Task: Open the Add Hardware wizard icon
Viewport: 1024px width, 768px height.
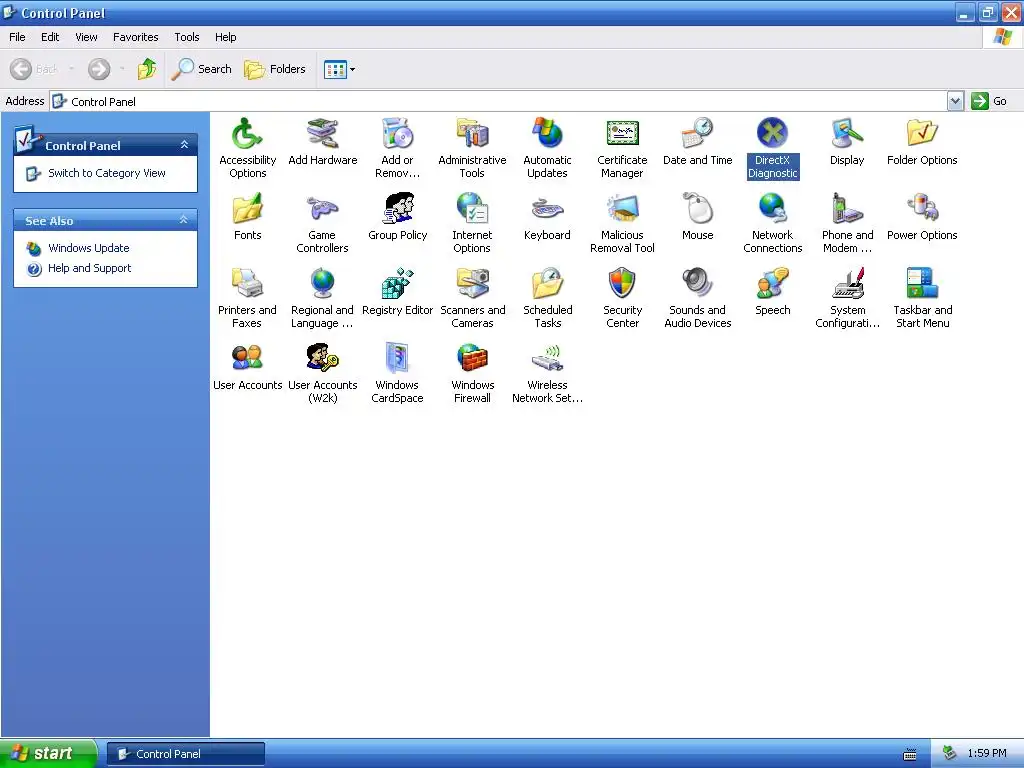Action: click(x=323, y=134)
